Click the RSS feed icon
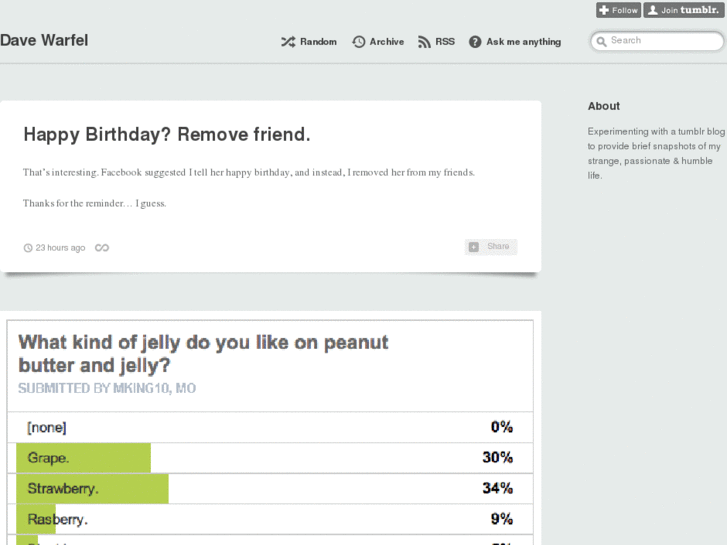 coord(424,42)
